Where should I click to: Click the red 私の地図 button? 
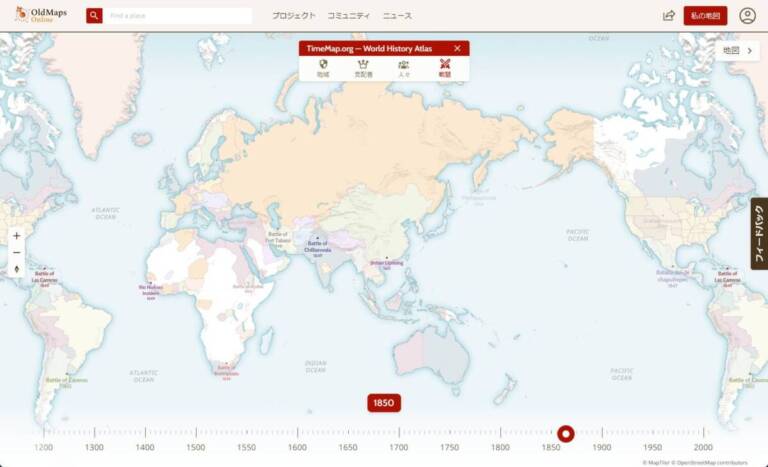click(705, 16)
